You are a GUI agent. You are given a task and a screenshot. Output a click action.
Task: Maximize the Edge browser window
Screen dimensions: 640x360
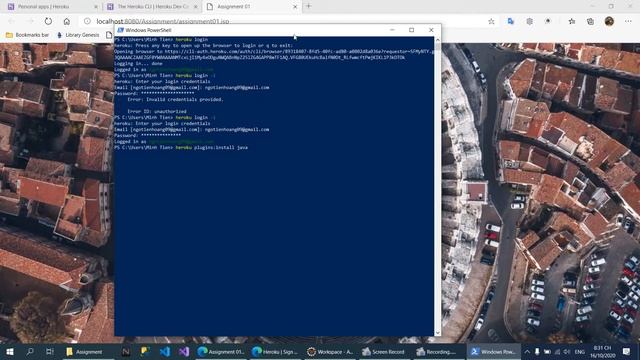coord(611,6)
